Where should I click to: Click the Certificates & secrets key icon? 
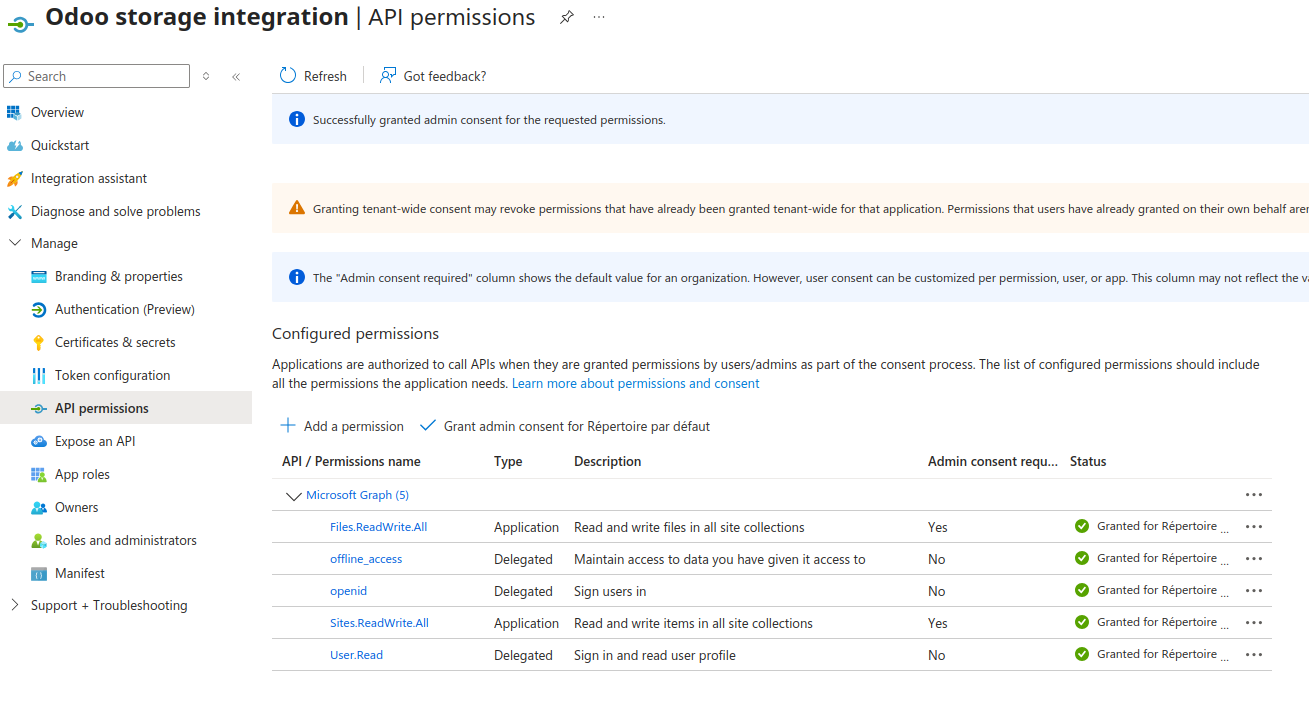pyautogui.click(x=39, y=342)
